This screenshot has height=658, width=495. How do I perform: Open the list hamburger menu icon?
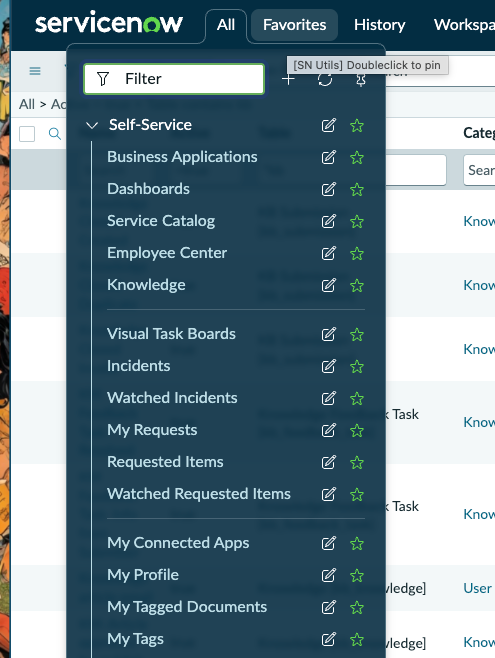pos(35,71)
